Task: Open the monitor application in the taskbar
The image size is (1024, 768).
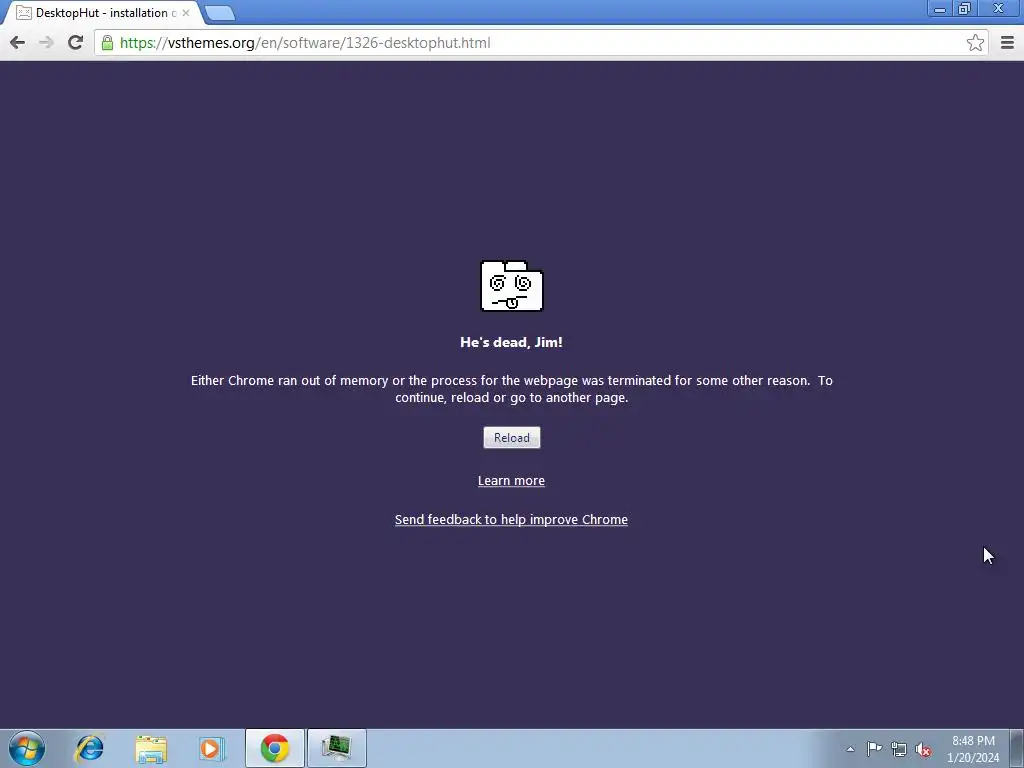Action: click(337, 748)
